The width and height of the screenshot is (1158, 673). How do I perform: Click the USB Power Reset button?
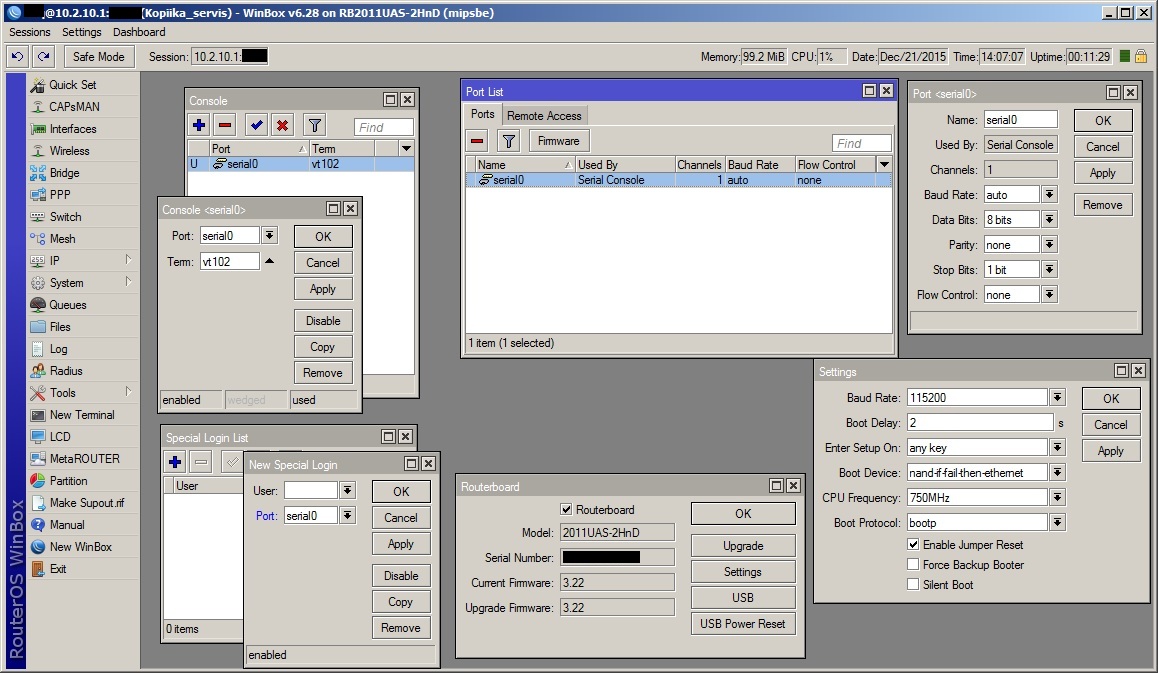pyautogui.click(x=742, y=623)
